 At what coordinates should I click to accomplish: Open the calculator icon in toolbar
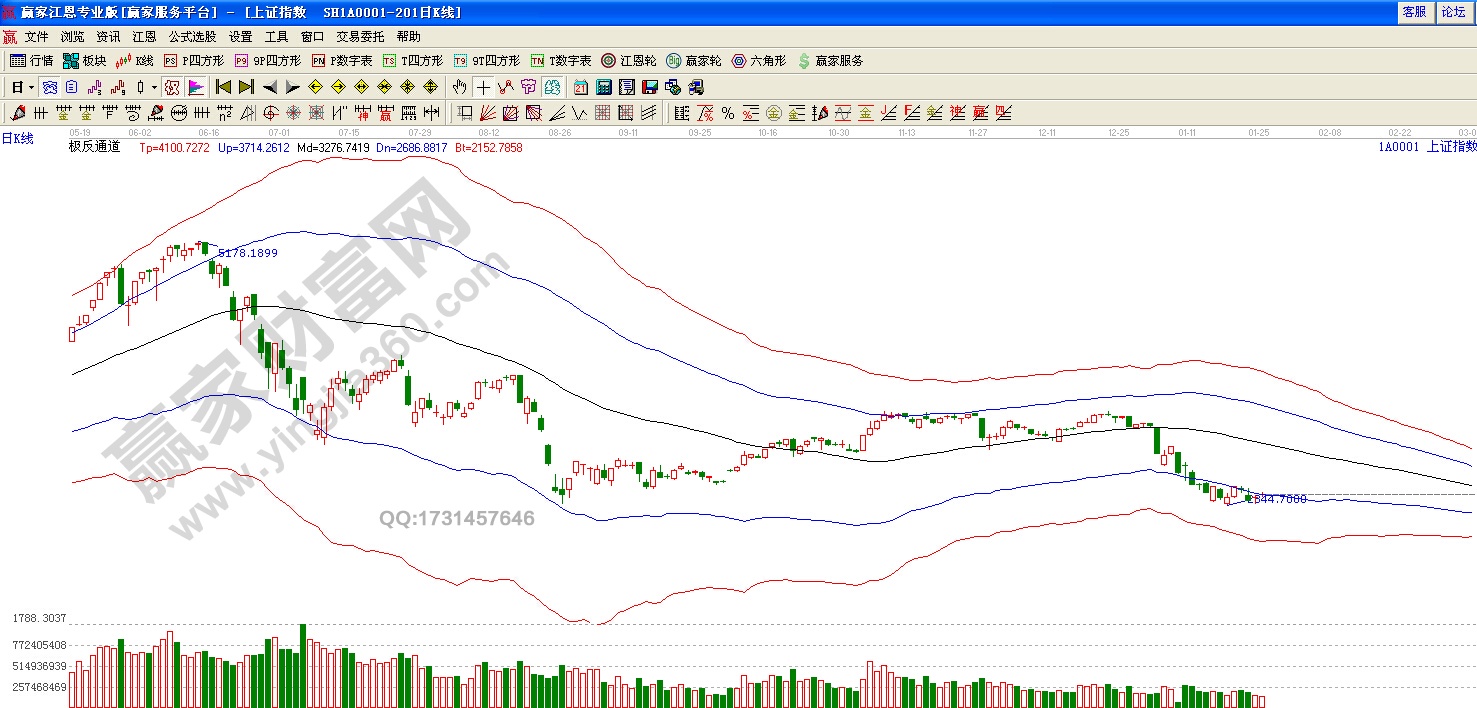pos(604,87)
